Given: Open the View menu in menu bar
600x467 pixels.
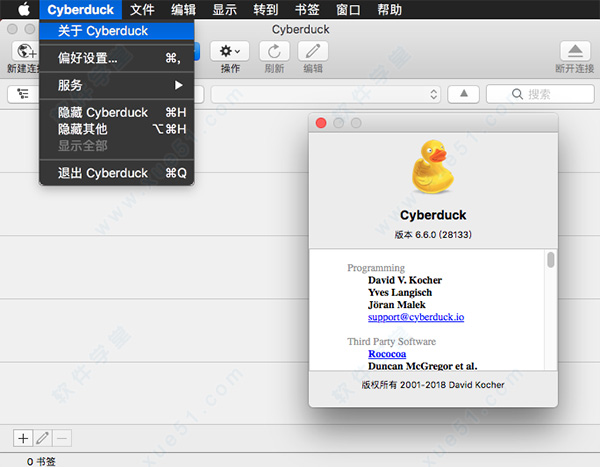Looking at the screenshot, I should (225, 9).
